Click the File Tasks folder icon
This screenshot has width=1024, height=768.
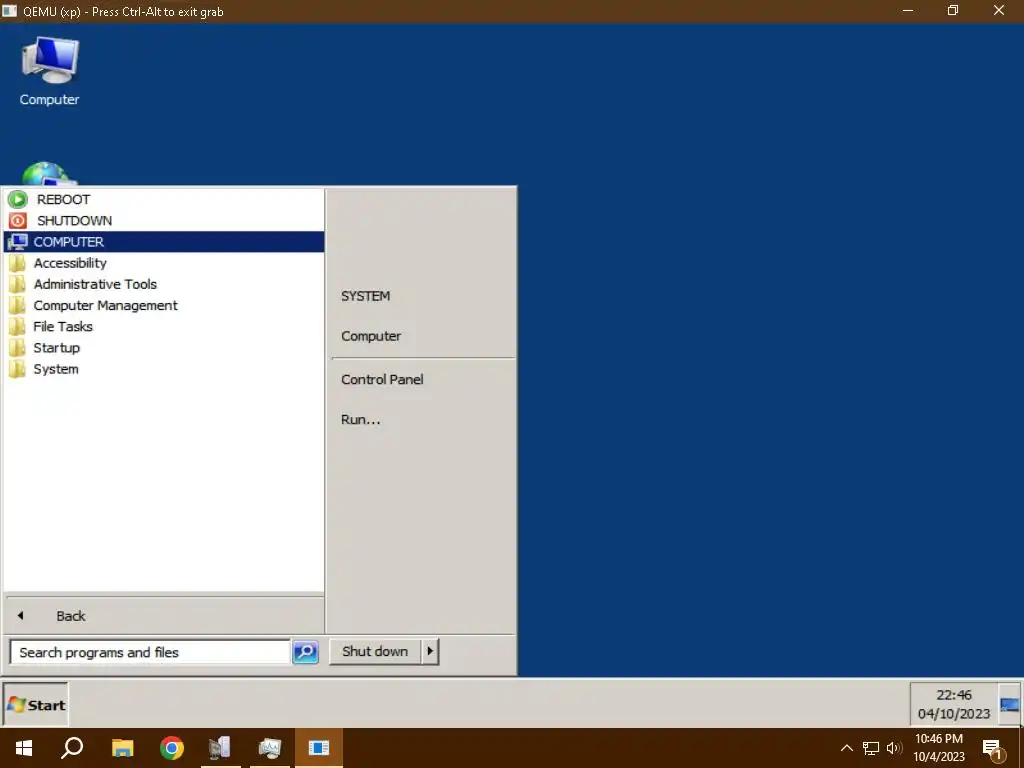pos(18,327)
